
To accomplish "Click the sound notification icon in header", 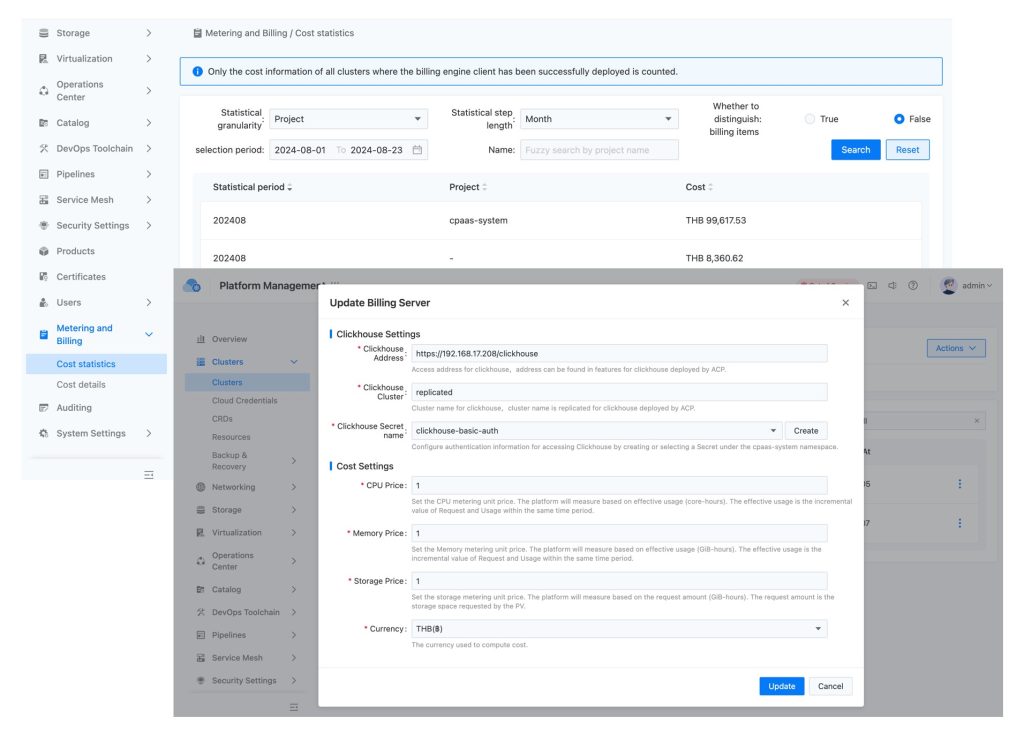I will (892, 286).
